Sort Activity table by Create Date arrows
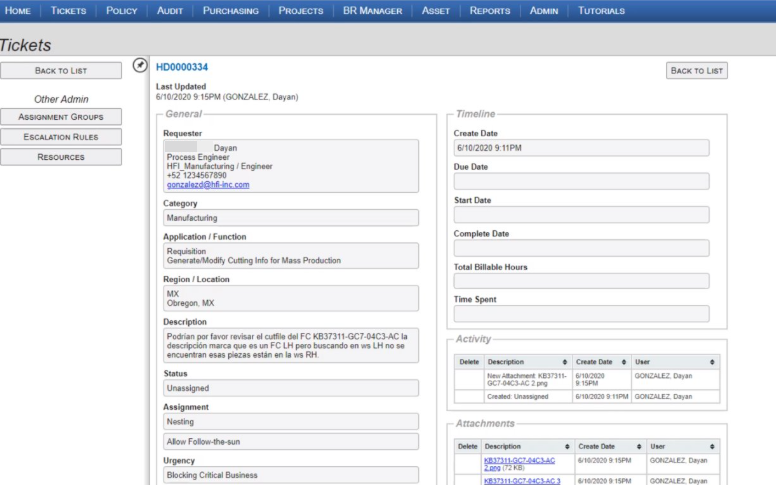Image resolution: width=776 pixels, height=485 pixels. click(x=624, y=361)
